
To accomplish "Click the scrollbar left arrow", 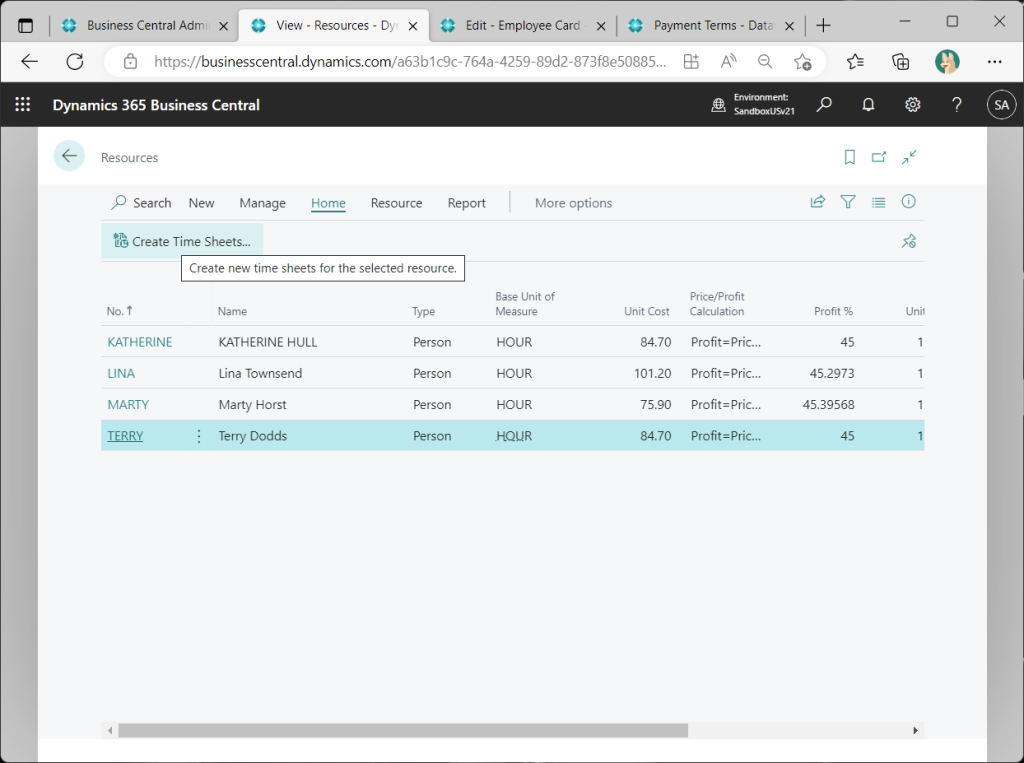I will coord(110,730).
